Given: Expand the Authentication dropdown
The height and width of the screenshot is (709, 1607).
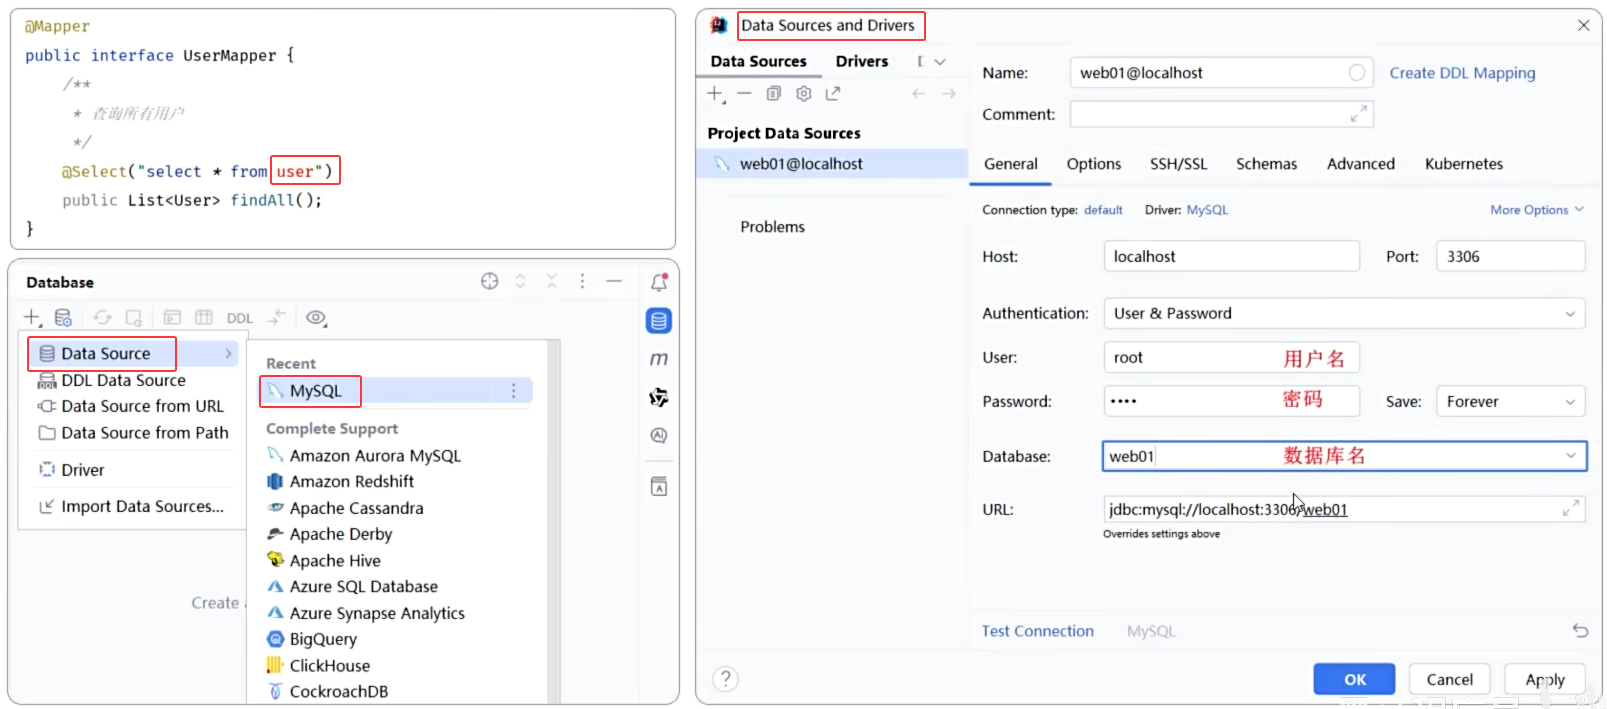Looking at the screenshot, I should (1569, 314).
